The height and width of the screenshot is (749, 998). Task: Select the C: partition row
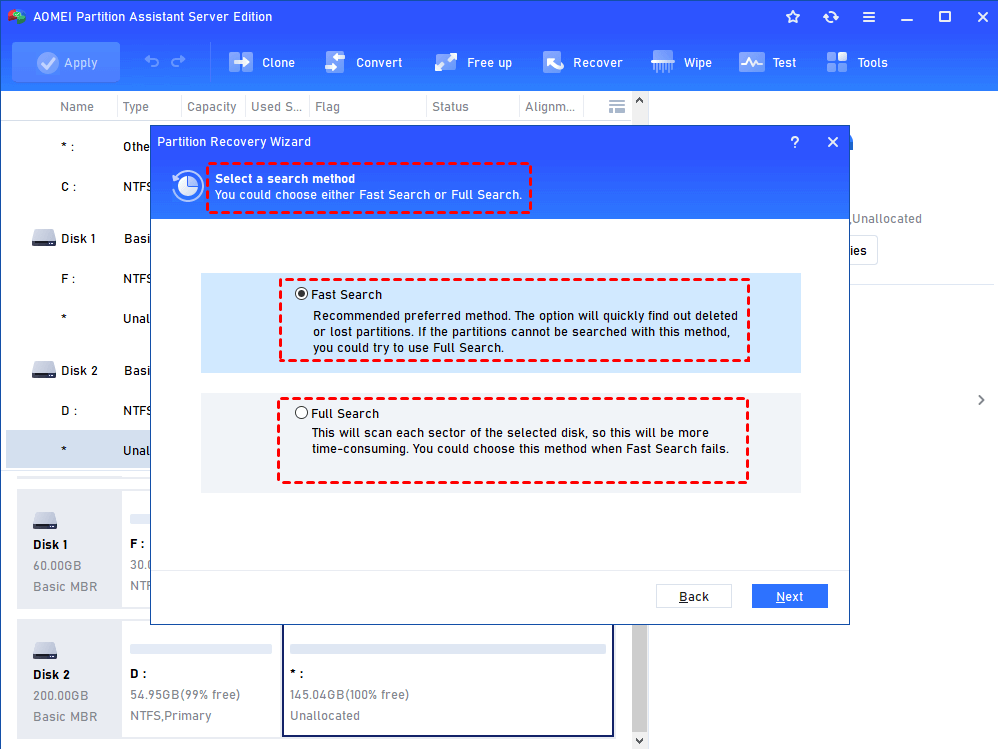[x=78, y=186]
